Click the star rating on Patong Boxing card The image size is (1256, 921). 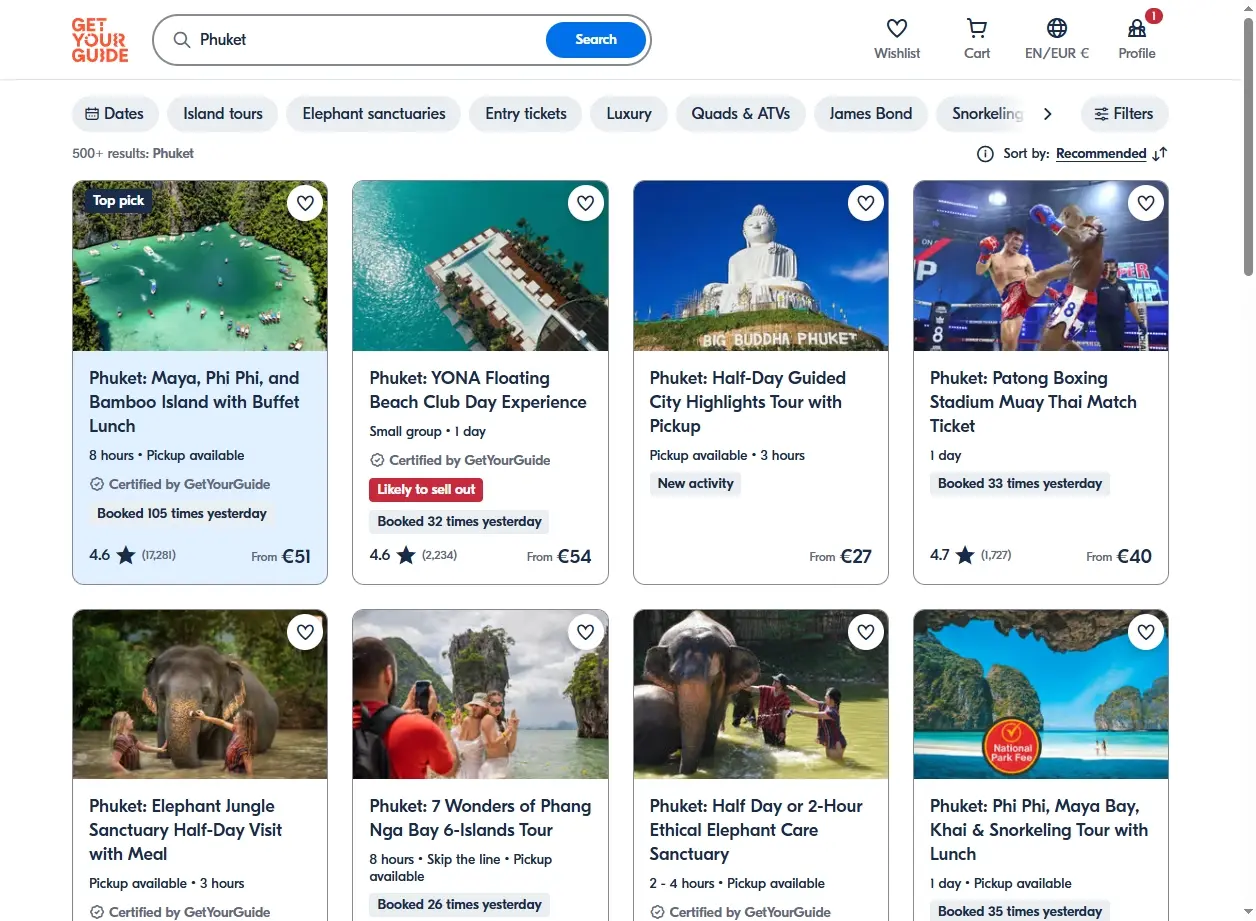pos(965,554)
